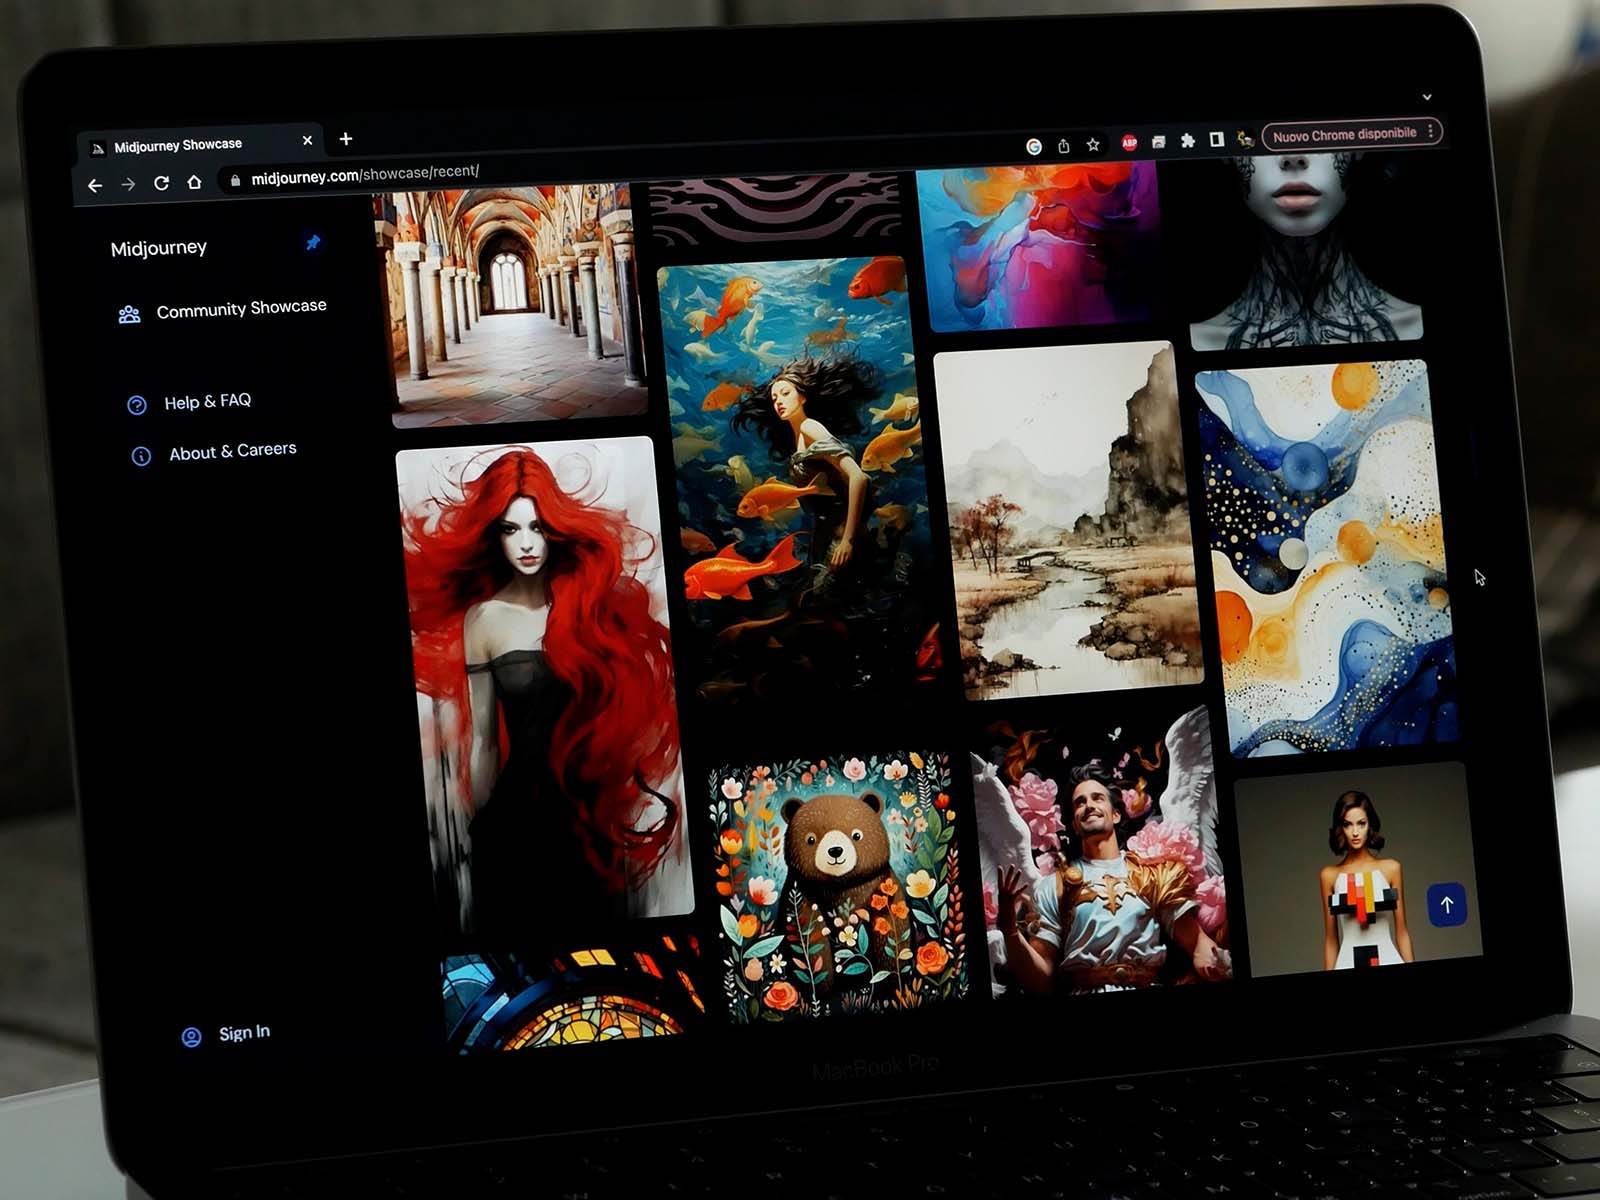The width and height of the screenshot is (1600, 1200).
Task: Select the Midjourney Showcase tab
Action: click(x=178, y=146)
